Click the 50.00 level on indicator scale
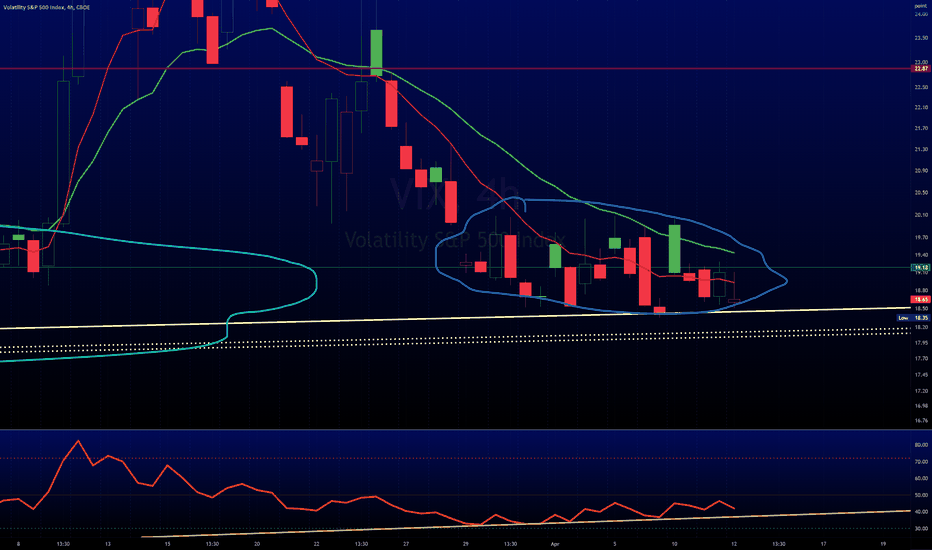This screenshot has height=550, width=932. [921, 495]
